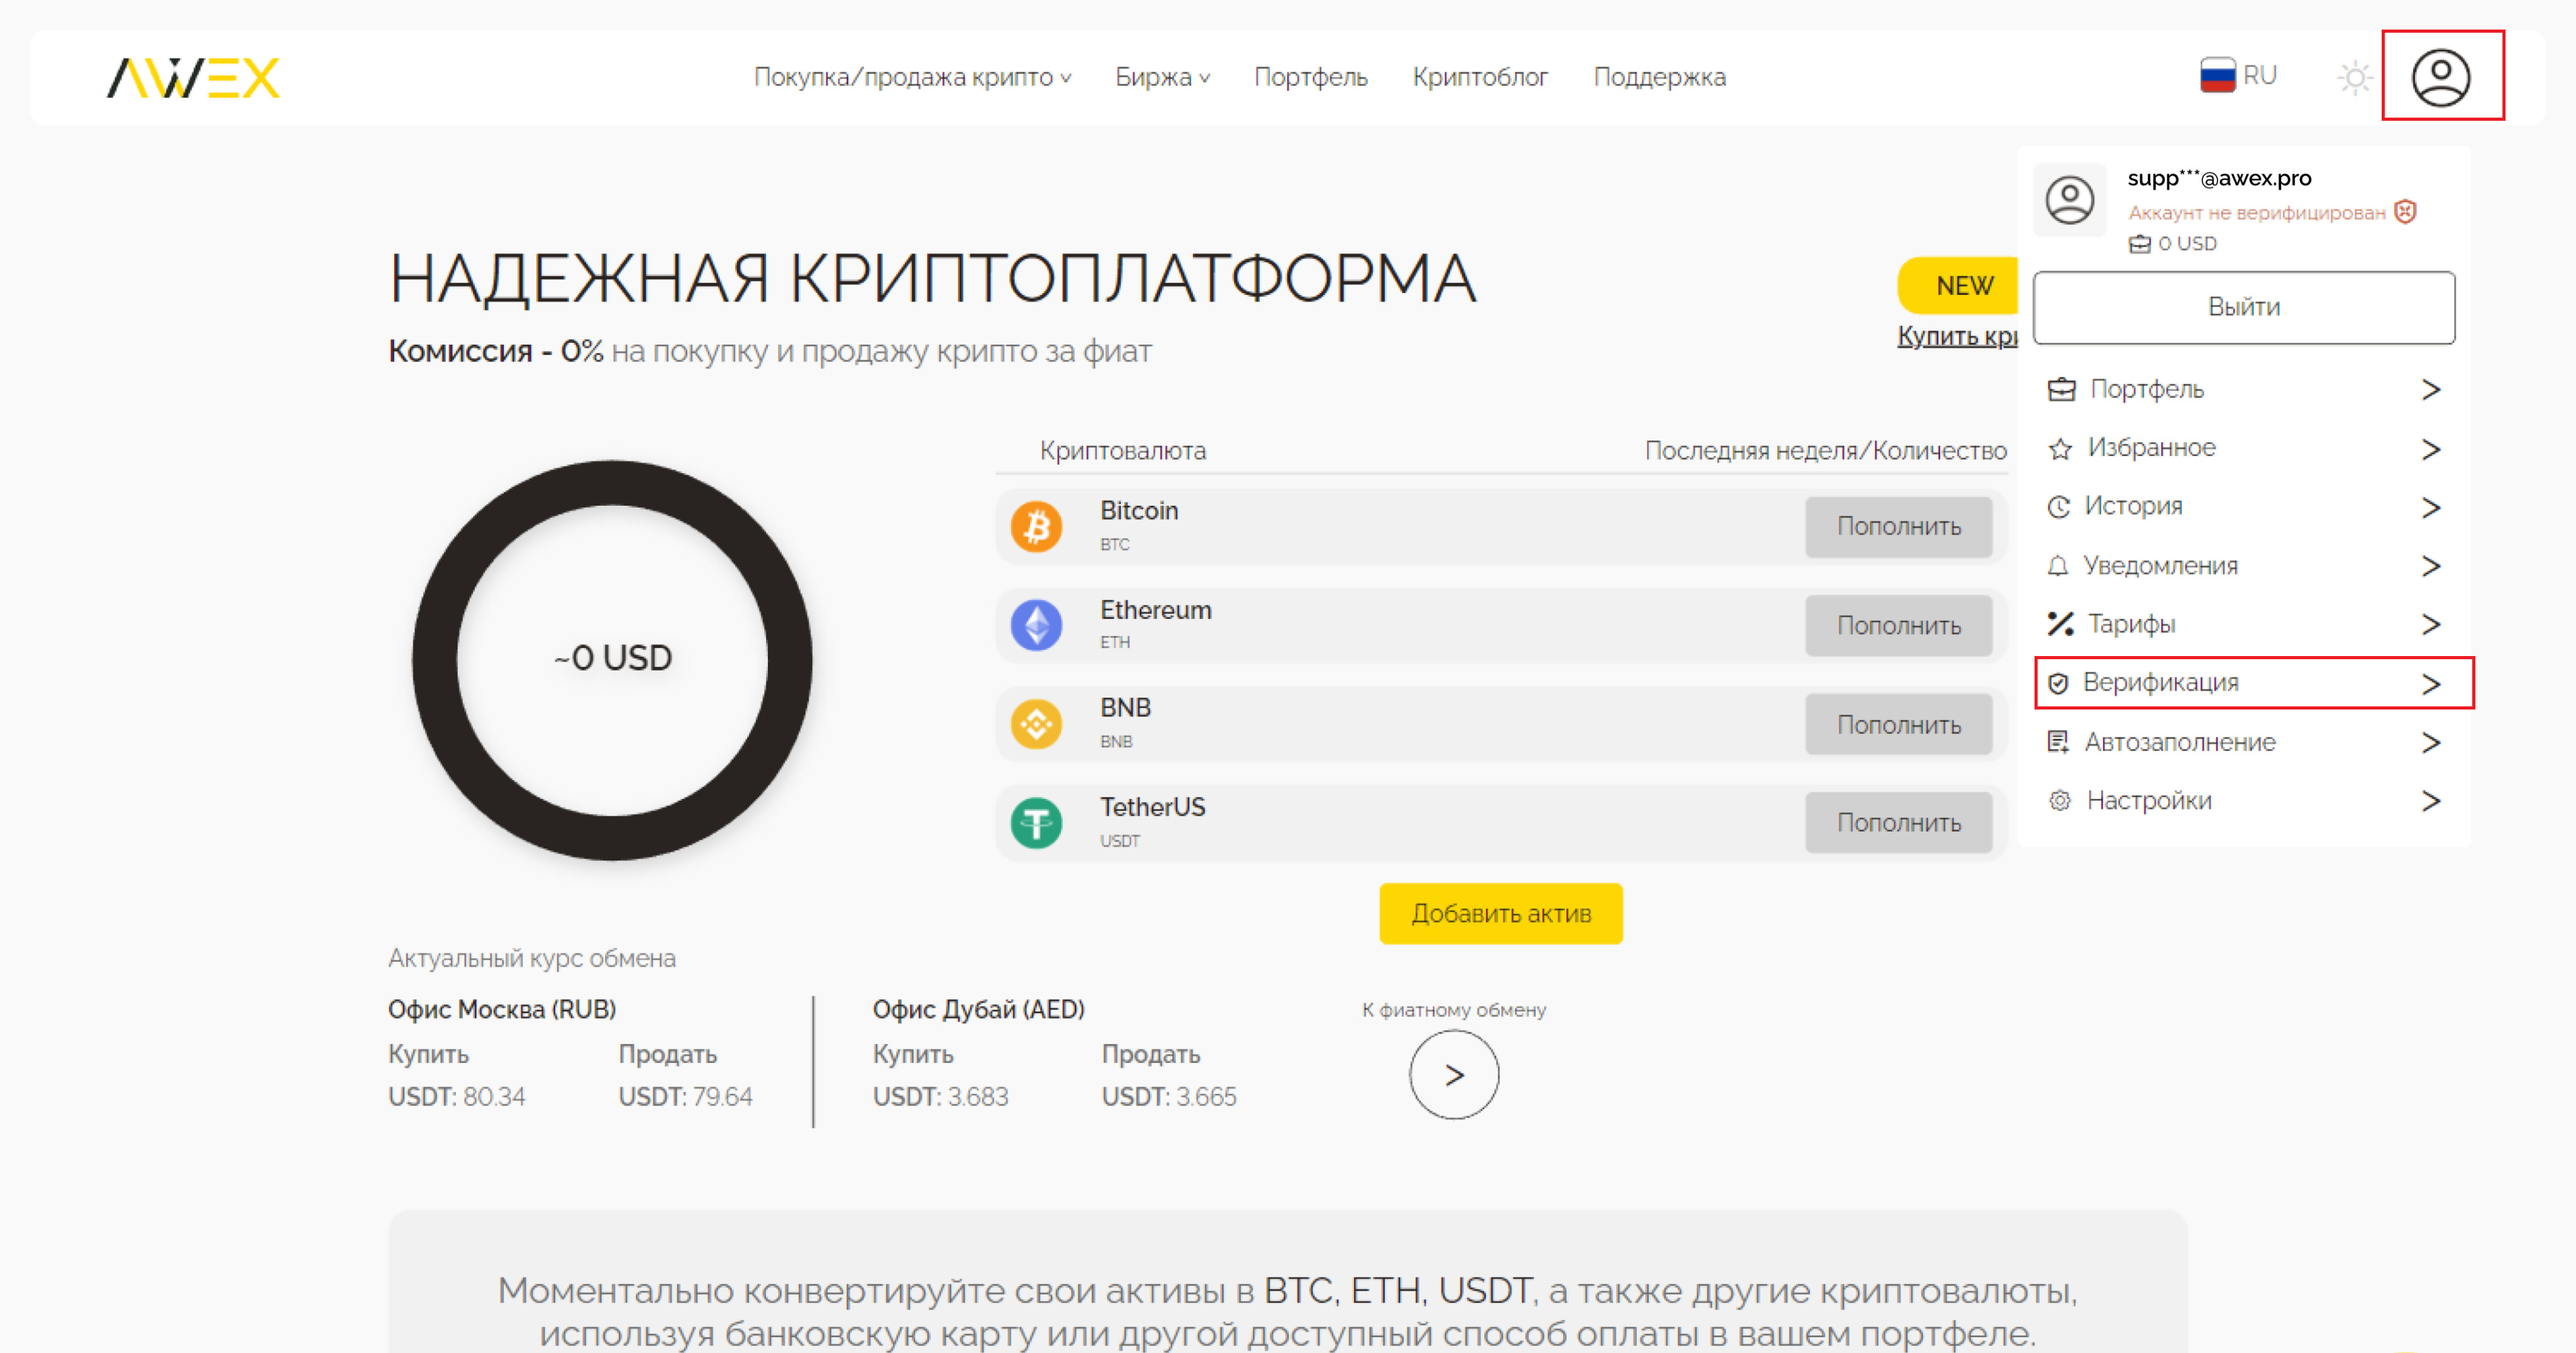Expand the Биржа dropdown menu
The width and height of the screenshot is (2576, 1353).
click(x=1161, y=77)
